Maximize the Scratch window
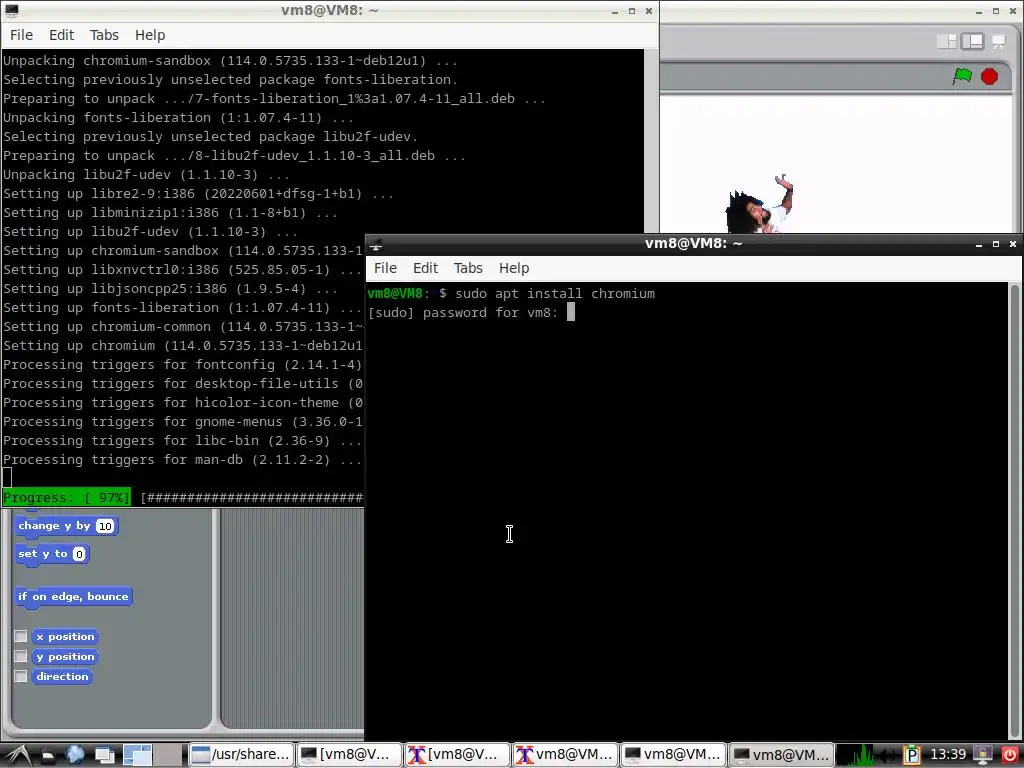The image size is (1024, 768). tap(995, 11)
